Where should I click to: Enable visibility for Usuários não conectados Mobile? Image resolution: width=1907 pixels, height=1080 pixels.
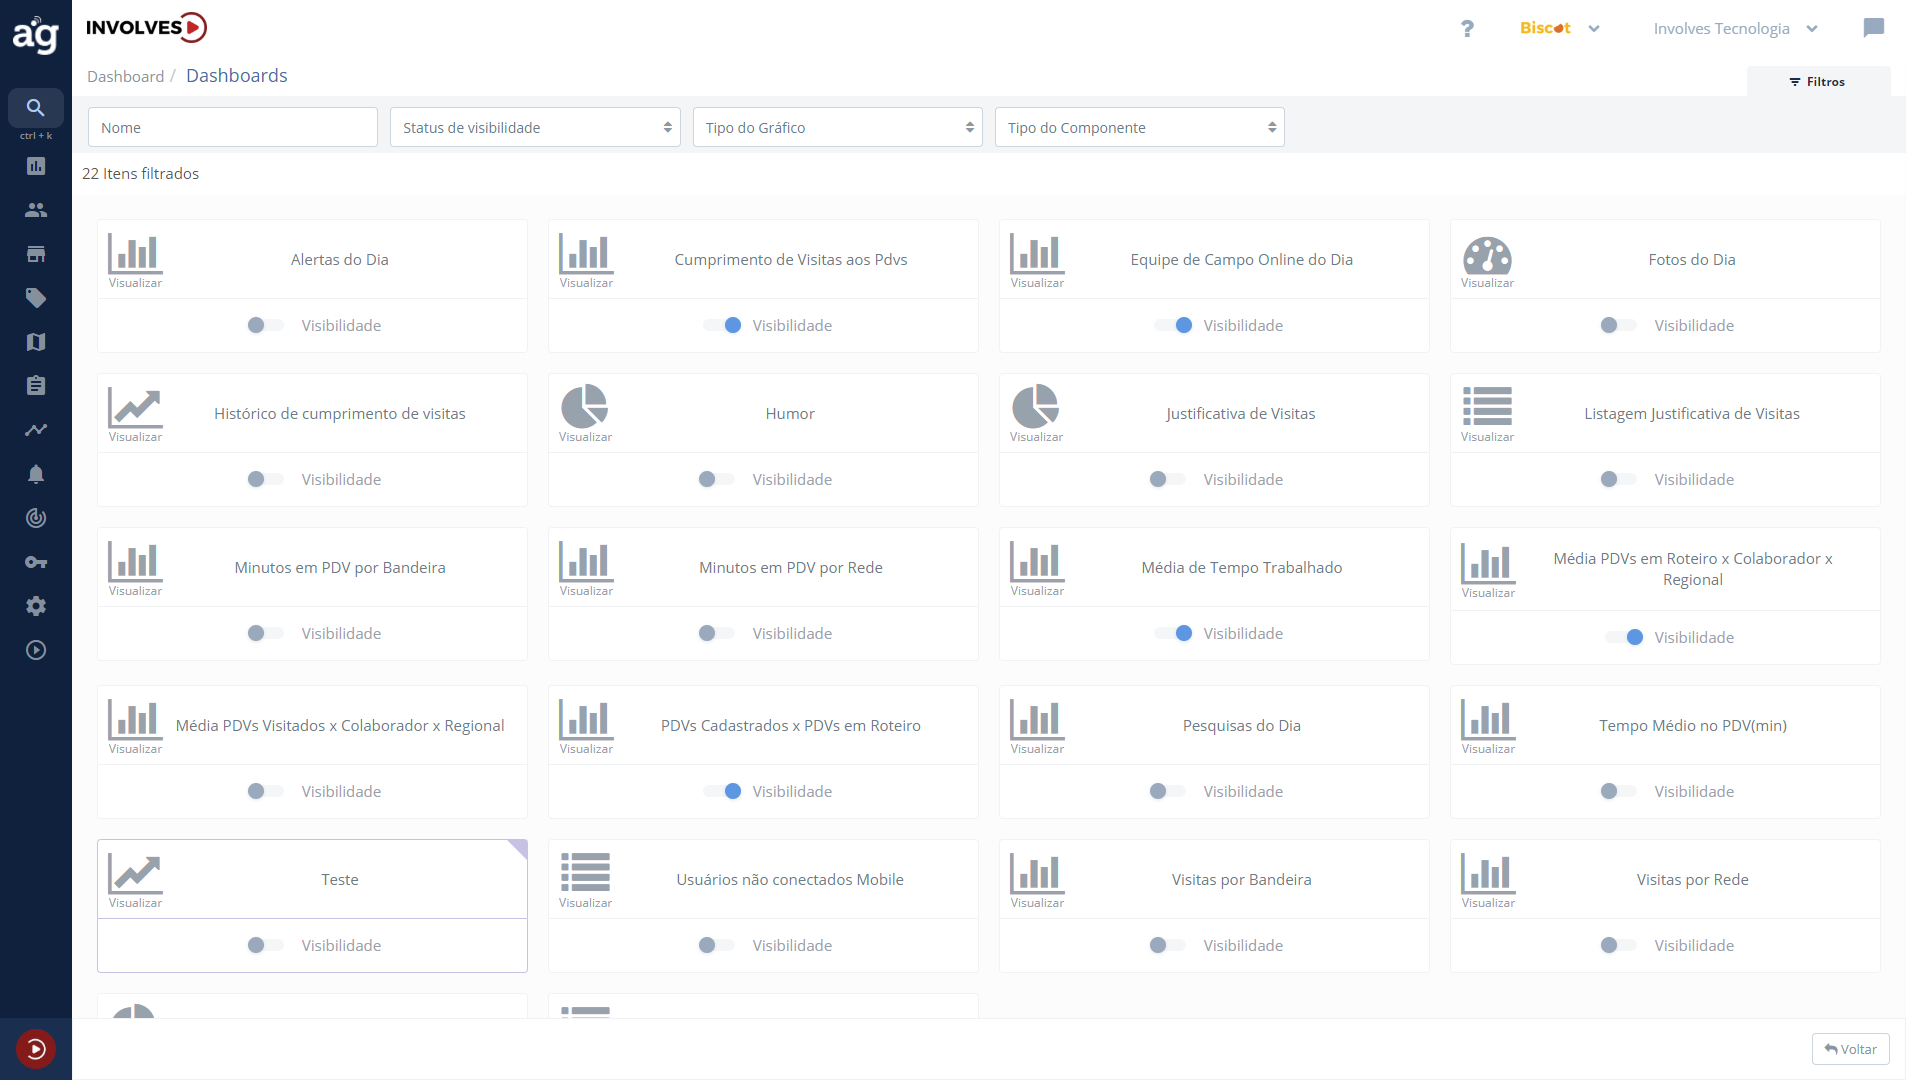(716, 946)
